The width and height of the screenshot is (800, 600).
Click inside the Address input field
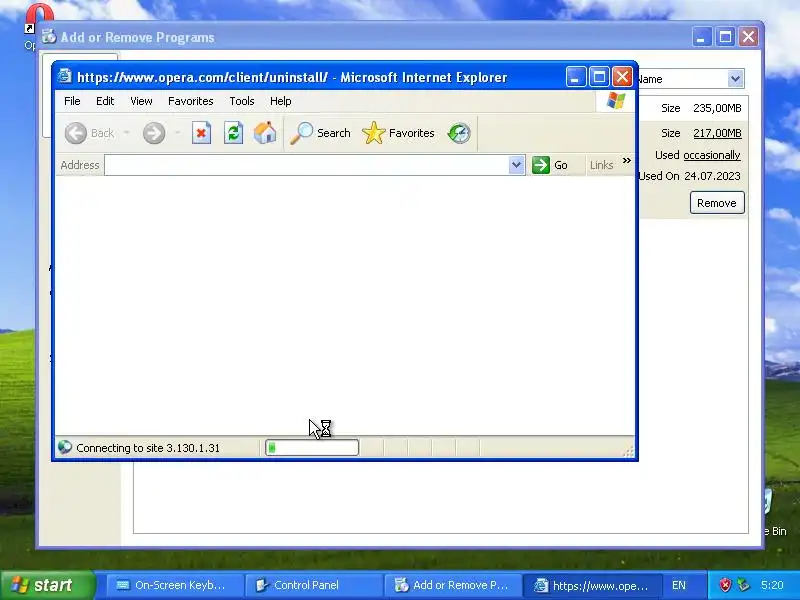(x=307, y=165)
